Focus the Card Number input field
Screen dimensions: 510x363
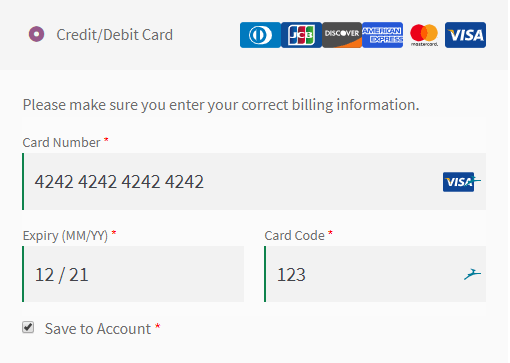[254, 182]
